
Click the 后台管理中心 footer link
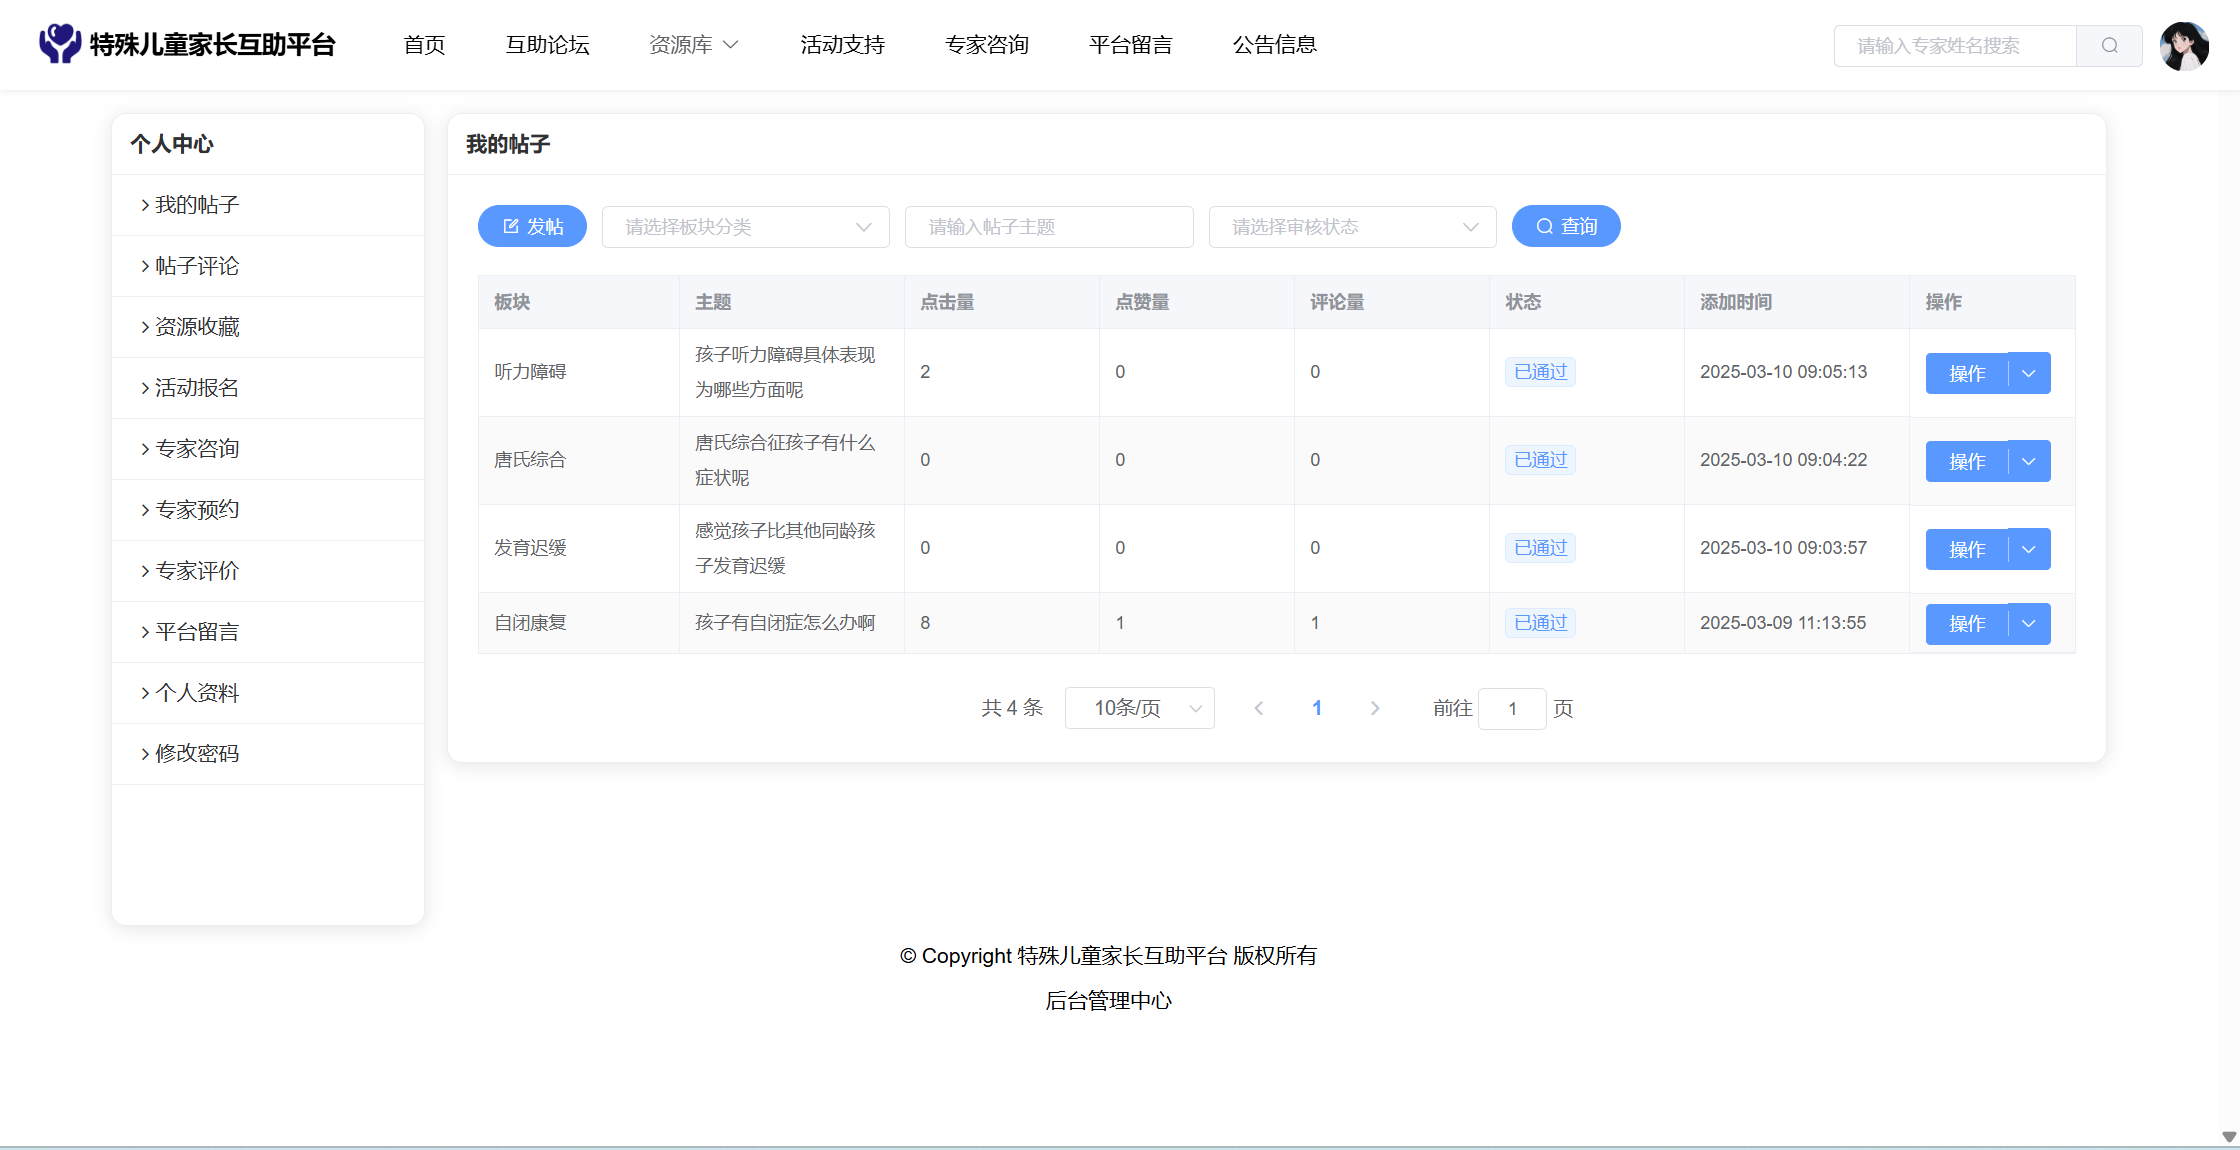1108,1001
